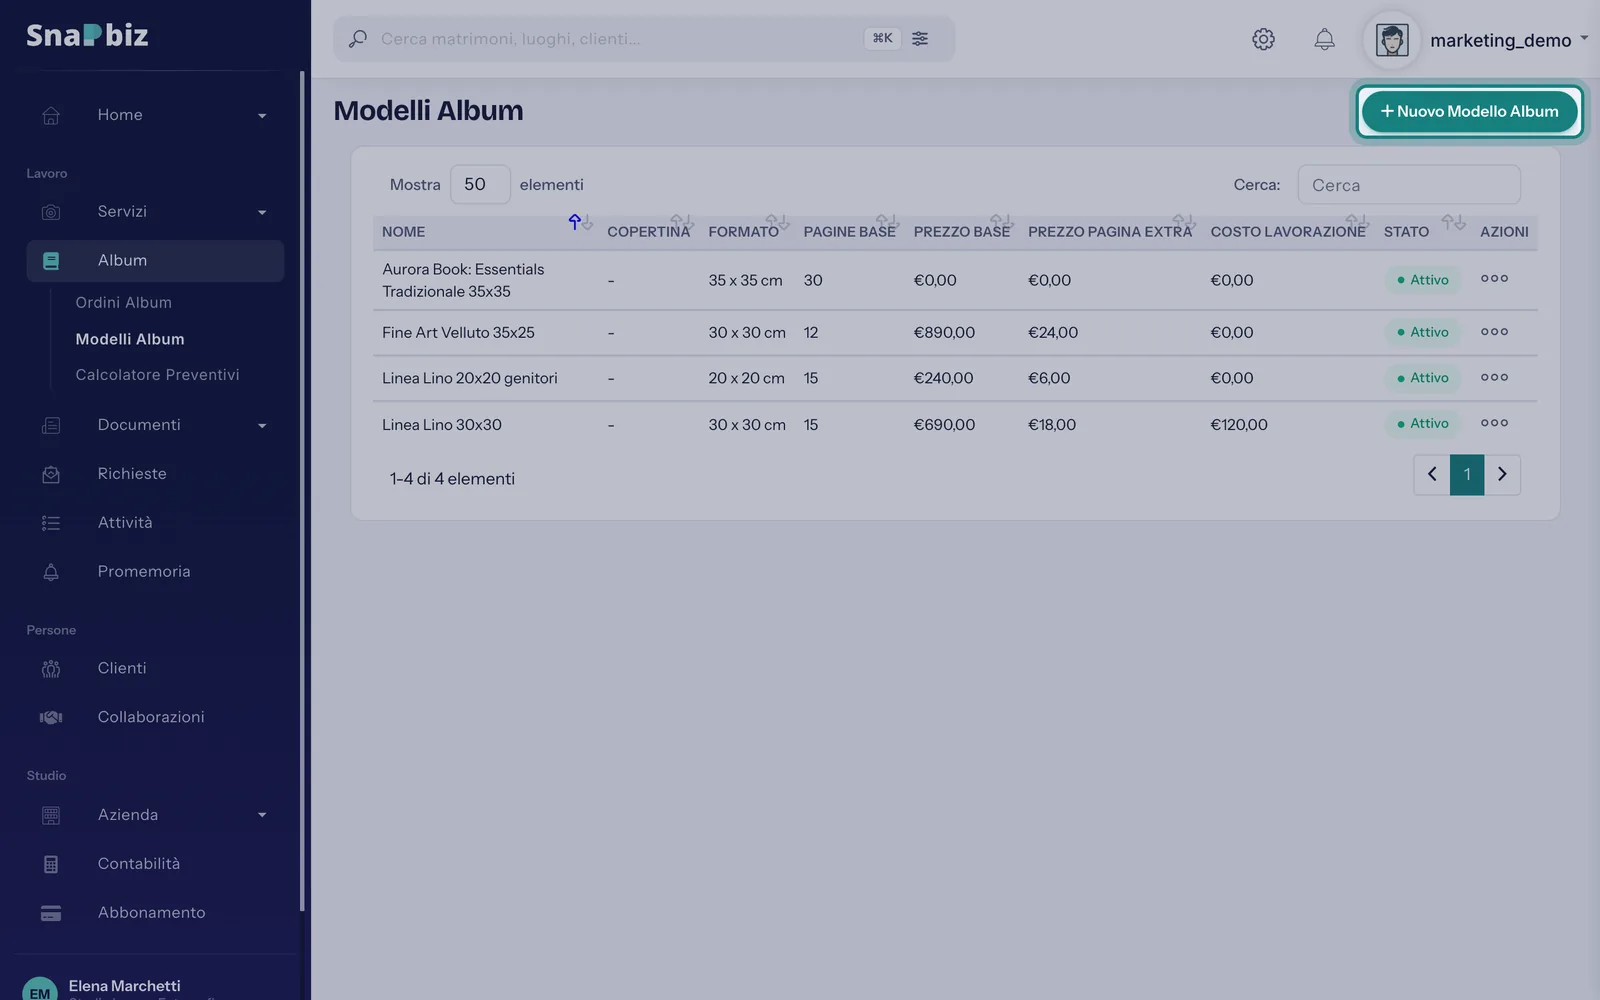1600x1000 pixels.
Task: Open Calcolatore Preventivi page
Action: click(157, 375)
